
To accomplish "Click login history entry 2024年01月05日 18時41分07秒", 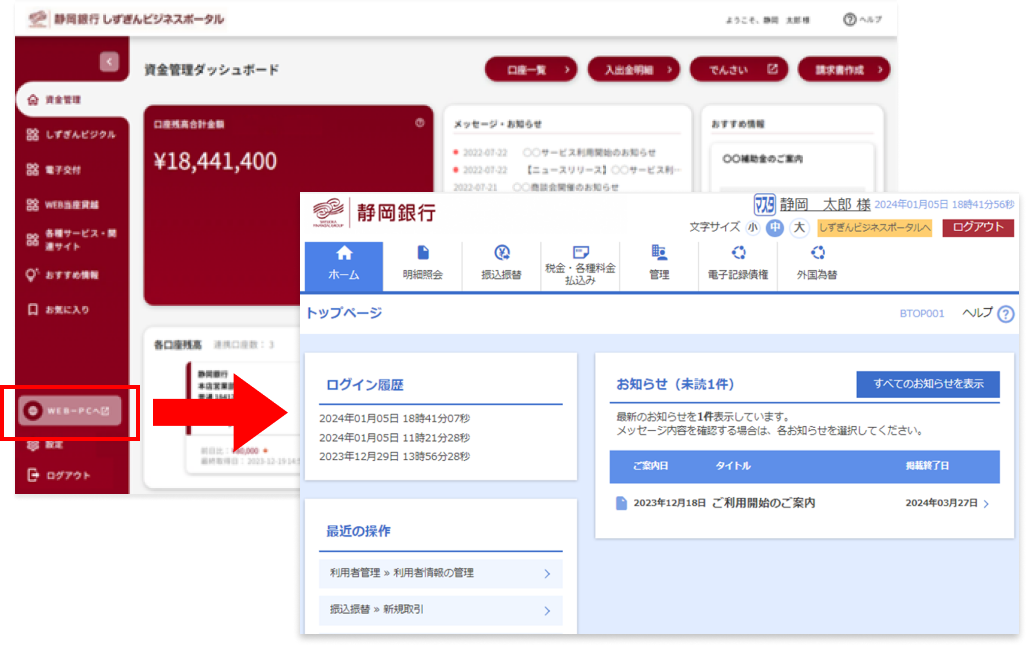I will pos(394,419).
